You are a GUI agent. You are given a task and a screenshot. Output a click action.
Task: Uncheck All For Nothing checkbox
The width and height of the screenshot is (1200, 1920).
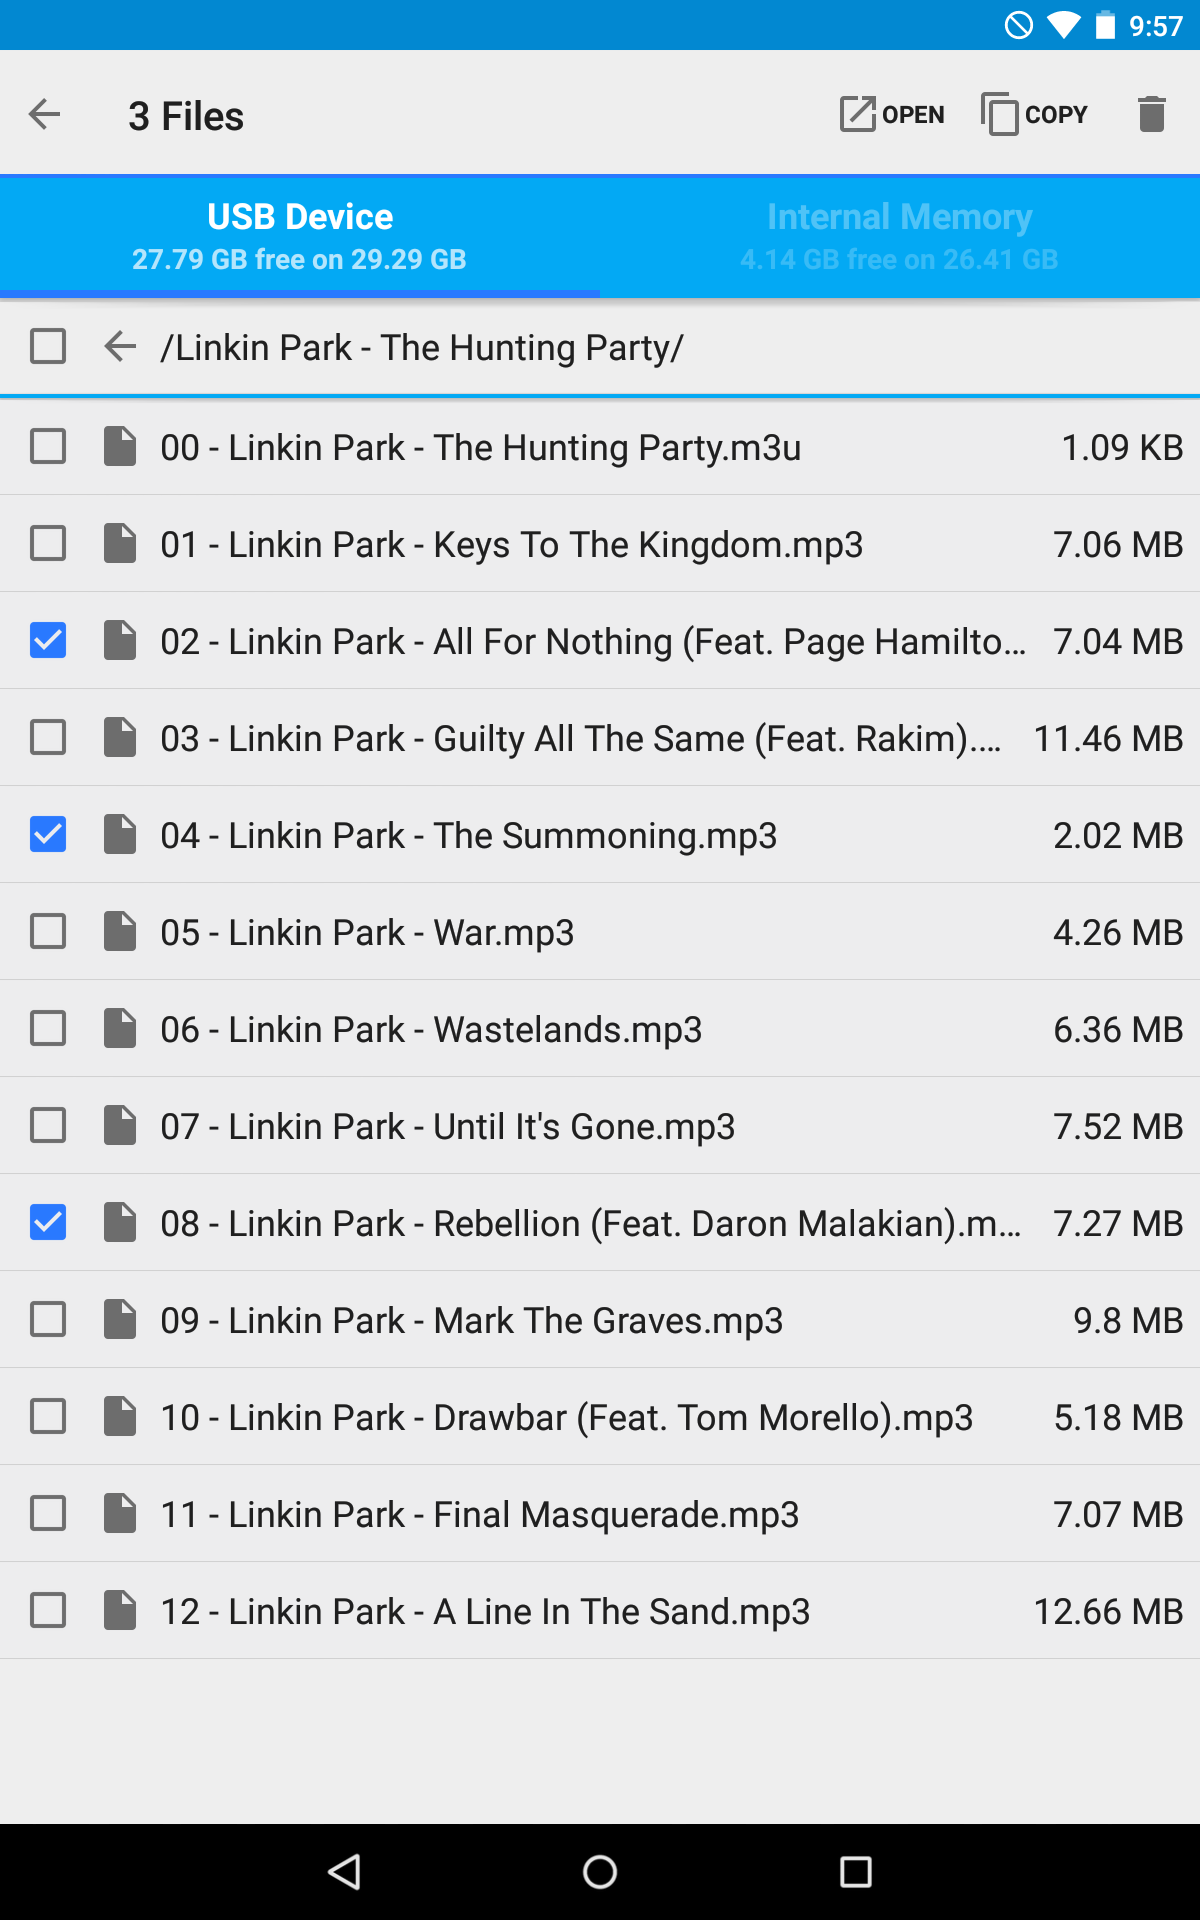[x=48, y=641]
